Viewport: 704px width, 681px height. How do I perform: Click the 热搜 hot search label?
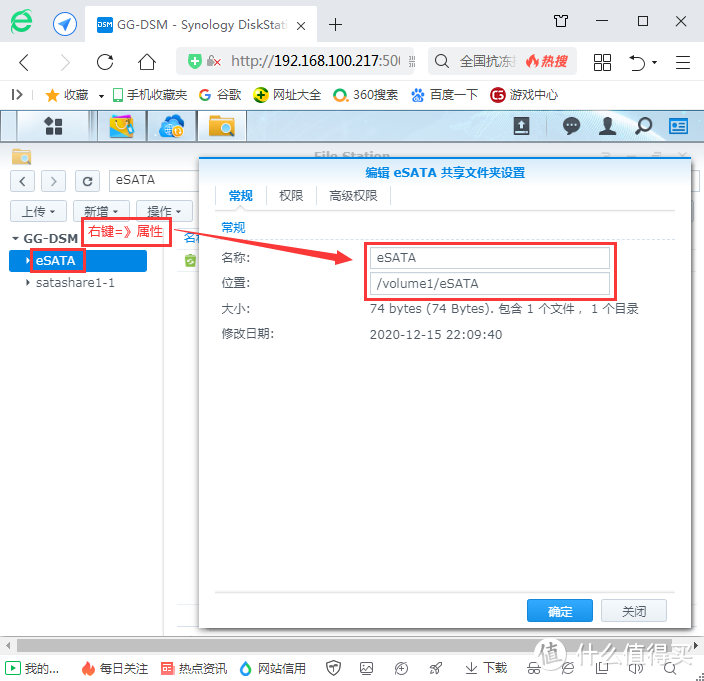click(x=546, y=61)
